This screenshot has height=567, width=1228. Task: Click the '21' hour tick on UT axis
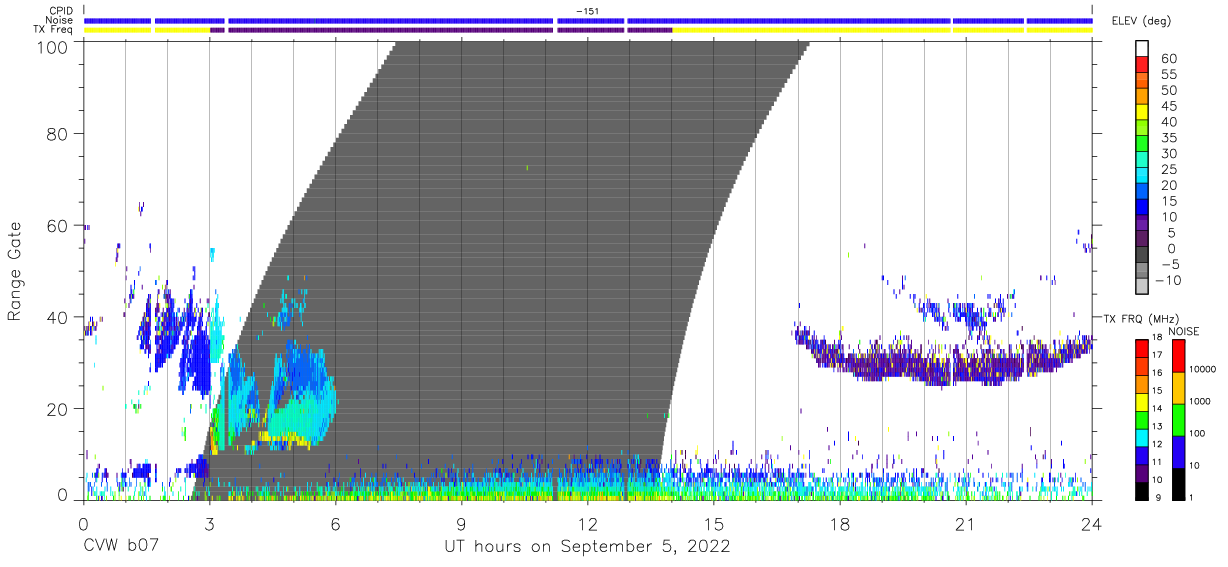[966, 522]
